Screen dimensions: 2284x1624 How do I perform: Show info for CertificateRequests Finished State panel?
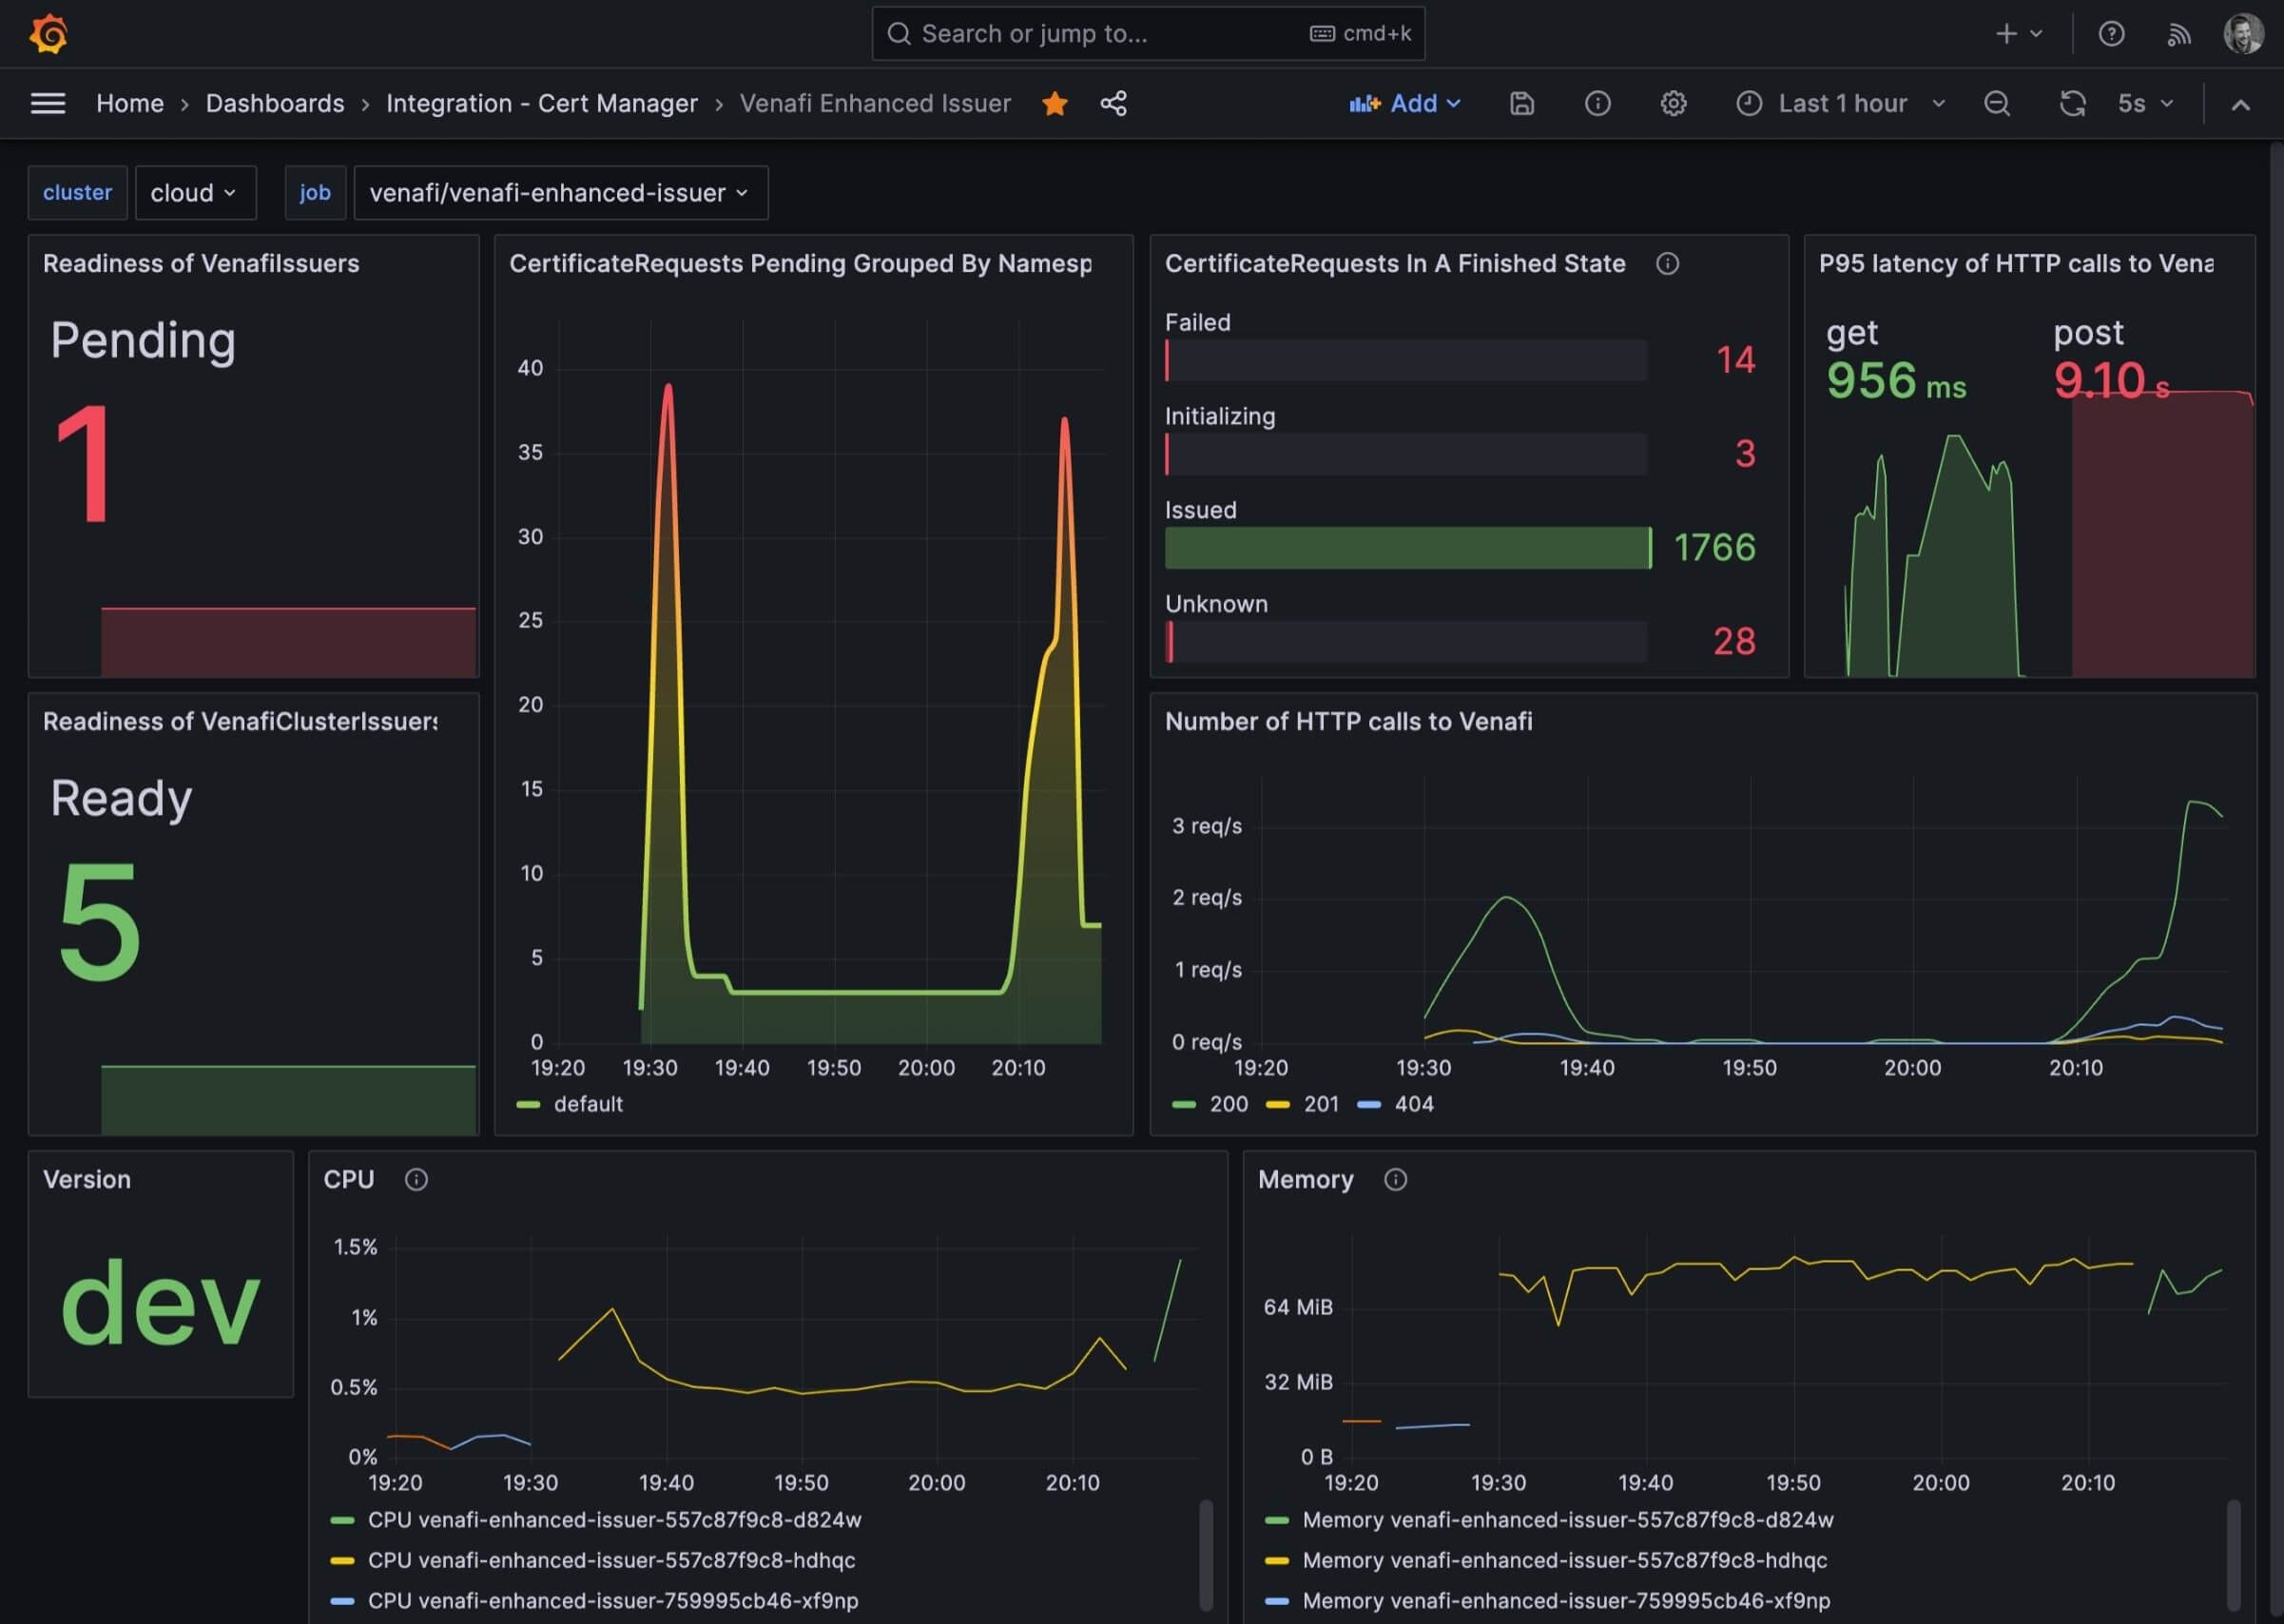click(1667, 263)
